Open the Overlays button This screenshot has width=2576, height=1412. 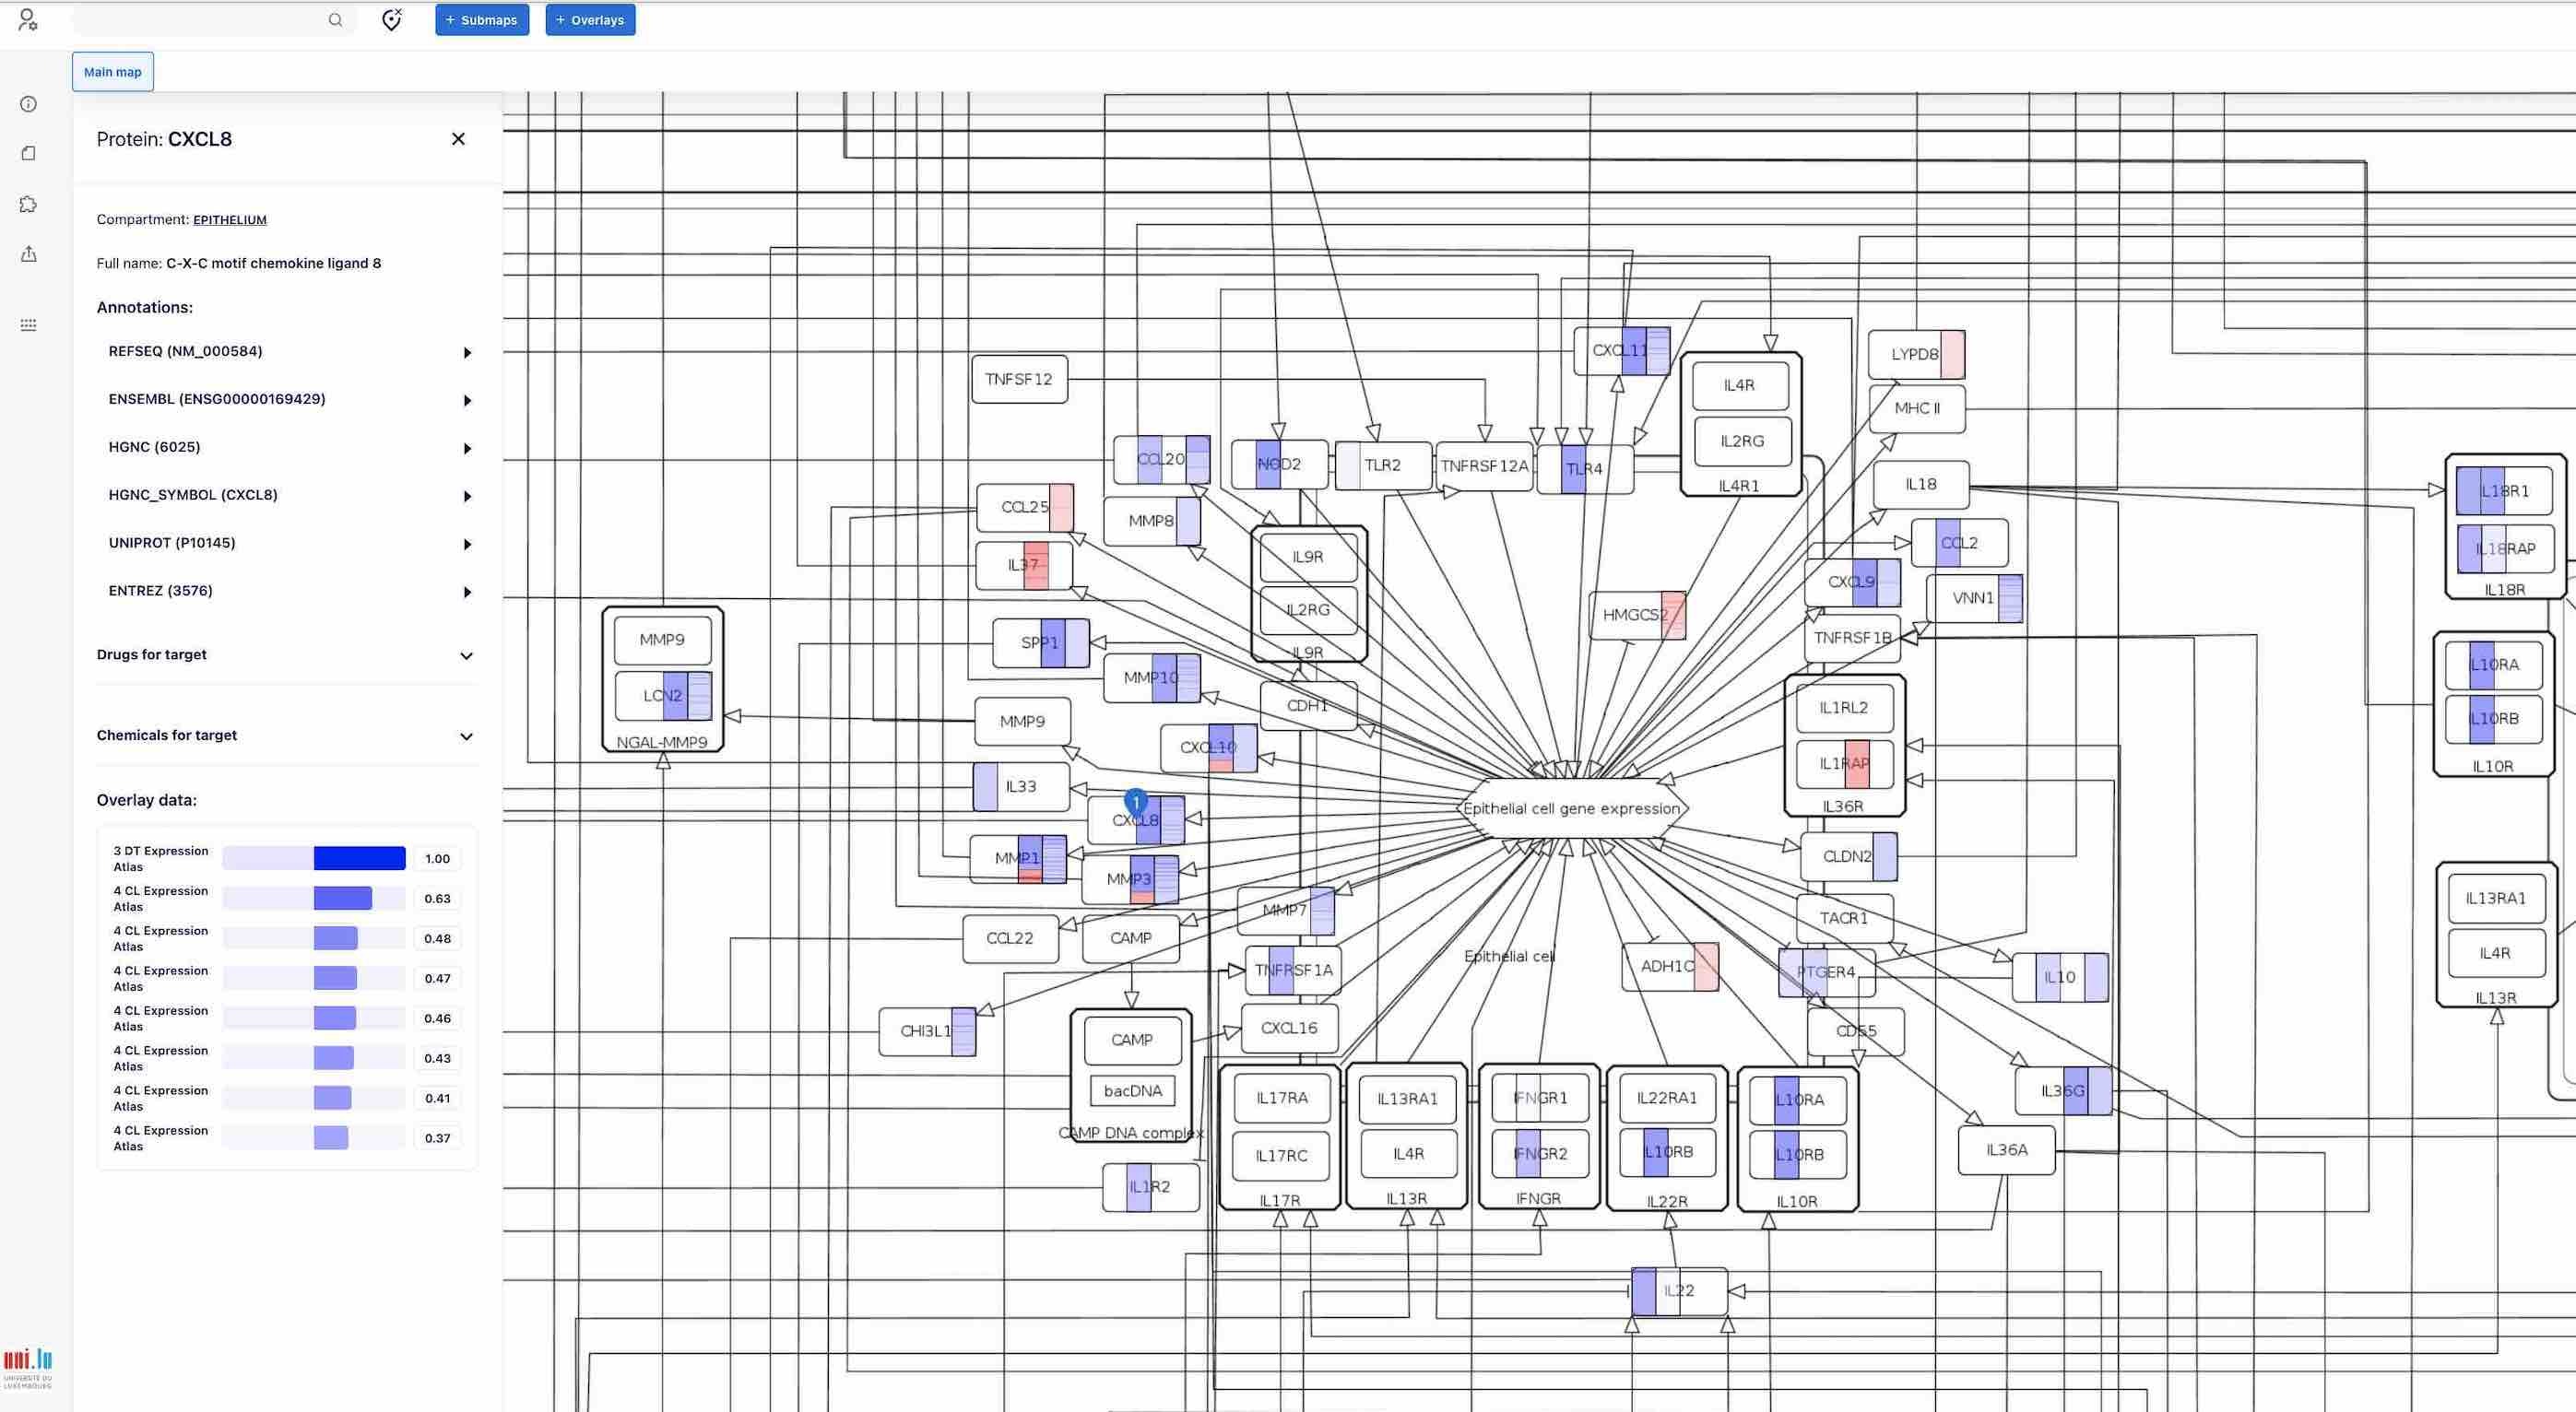(589, 19)
